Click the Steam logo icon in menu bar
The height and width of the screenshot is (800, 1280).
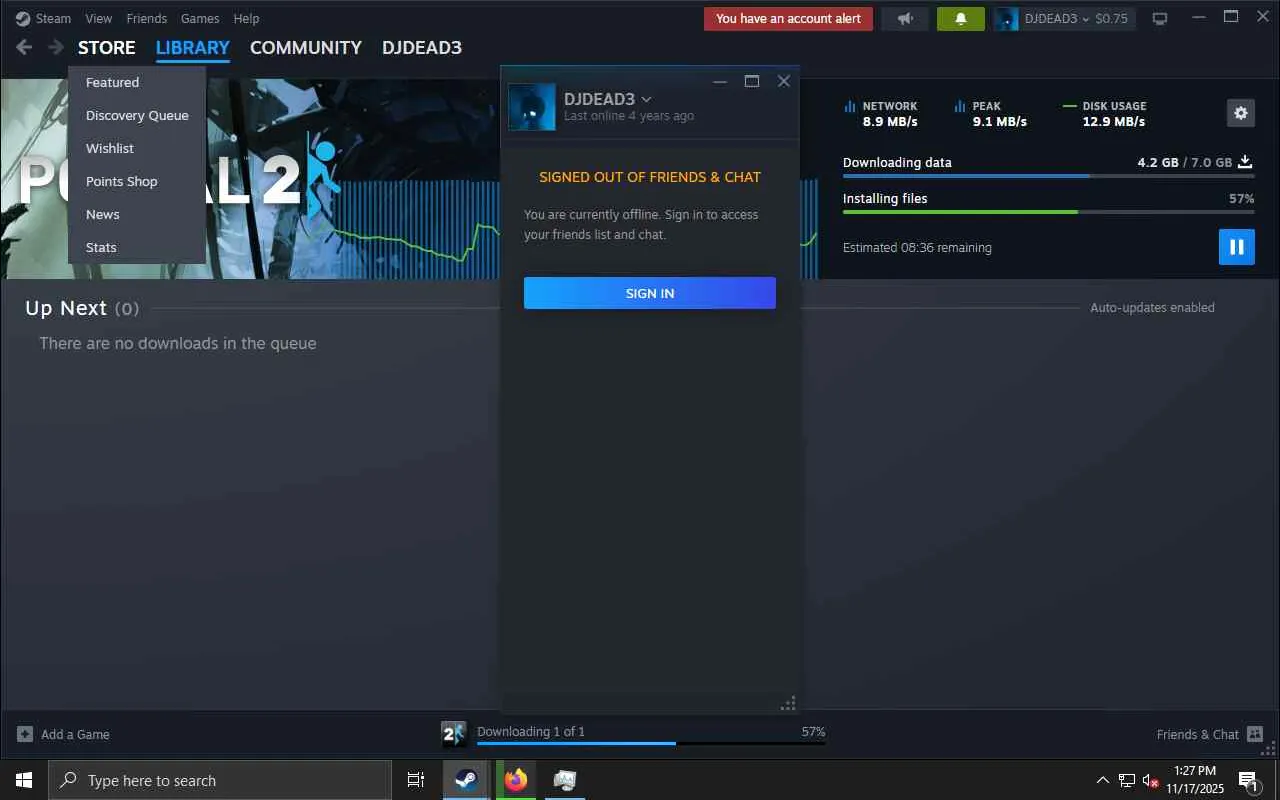coord(23,18)
